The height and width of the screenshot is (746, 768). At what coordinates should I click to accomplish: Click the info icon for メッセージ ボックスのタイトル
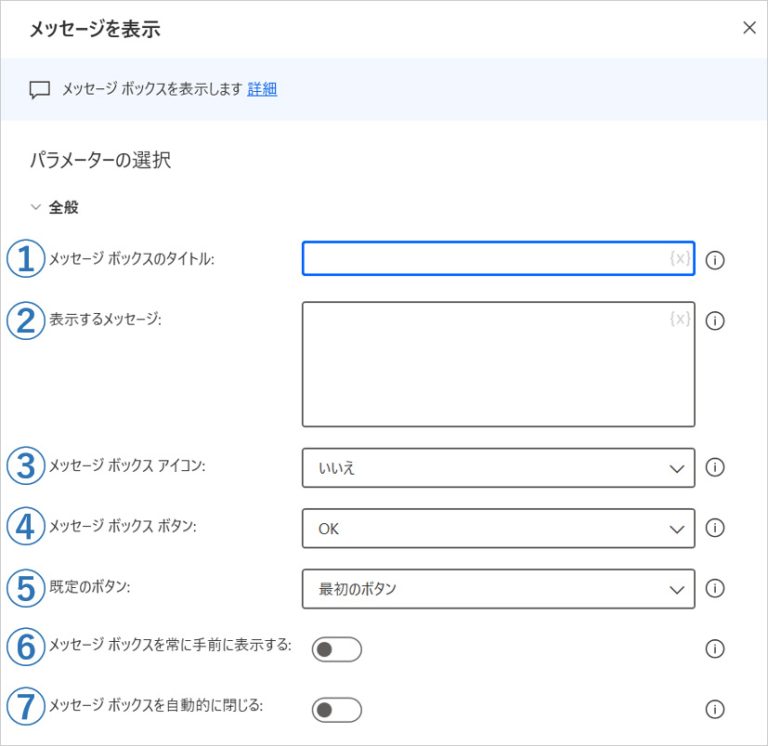(x=715, y=260)
